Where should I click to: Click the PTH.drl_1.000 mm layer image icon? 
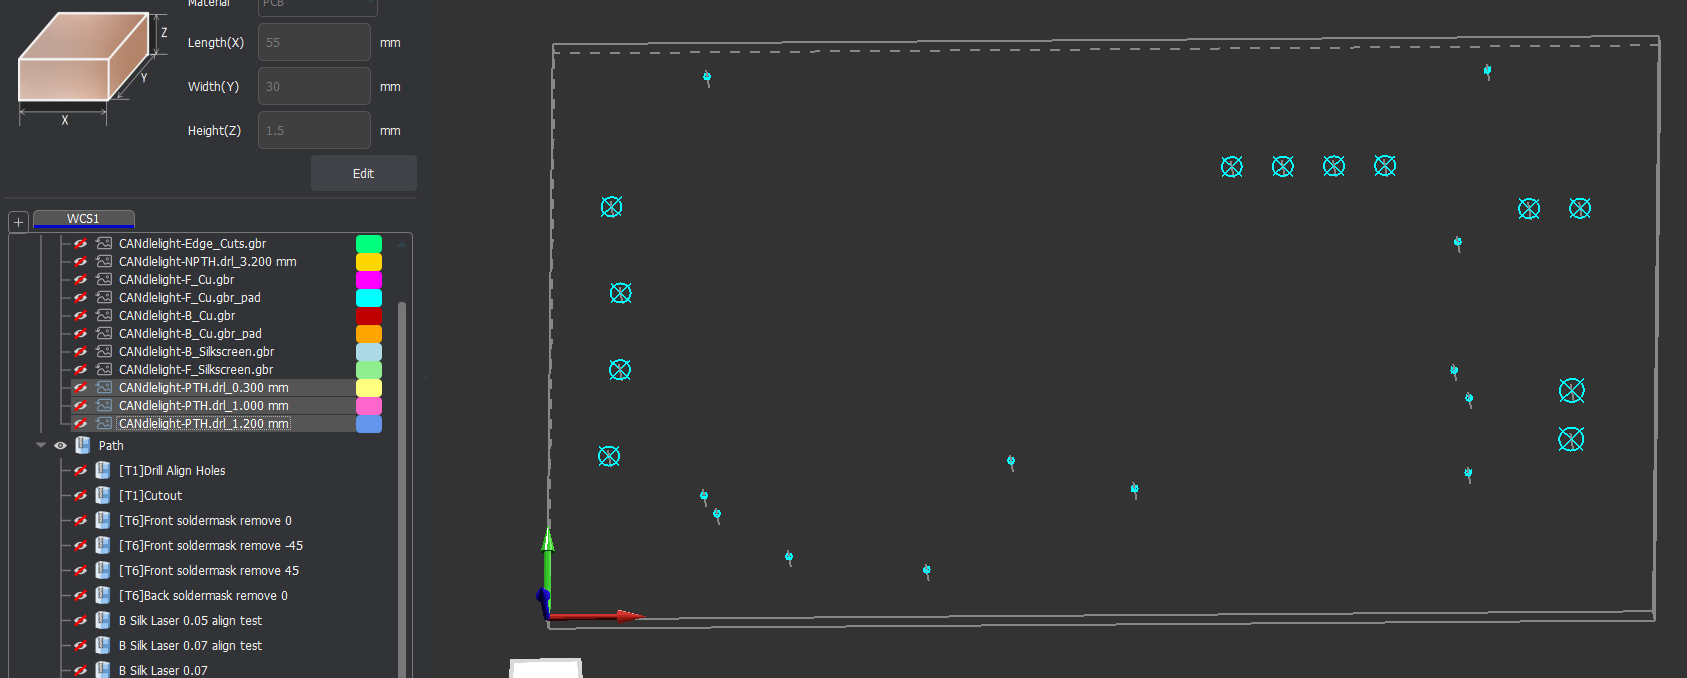[104, 405]
